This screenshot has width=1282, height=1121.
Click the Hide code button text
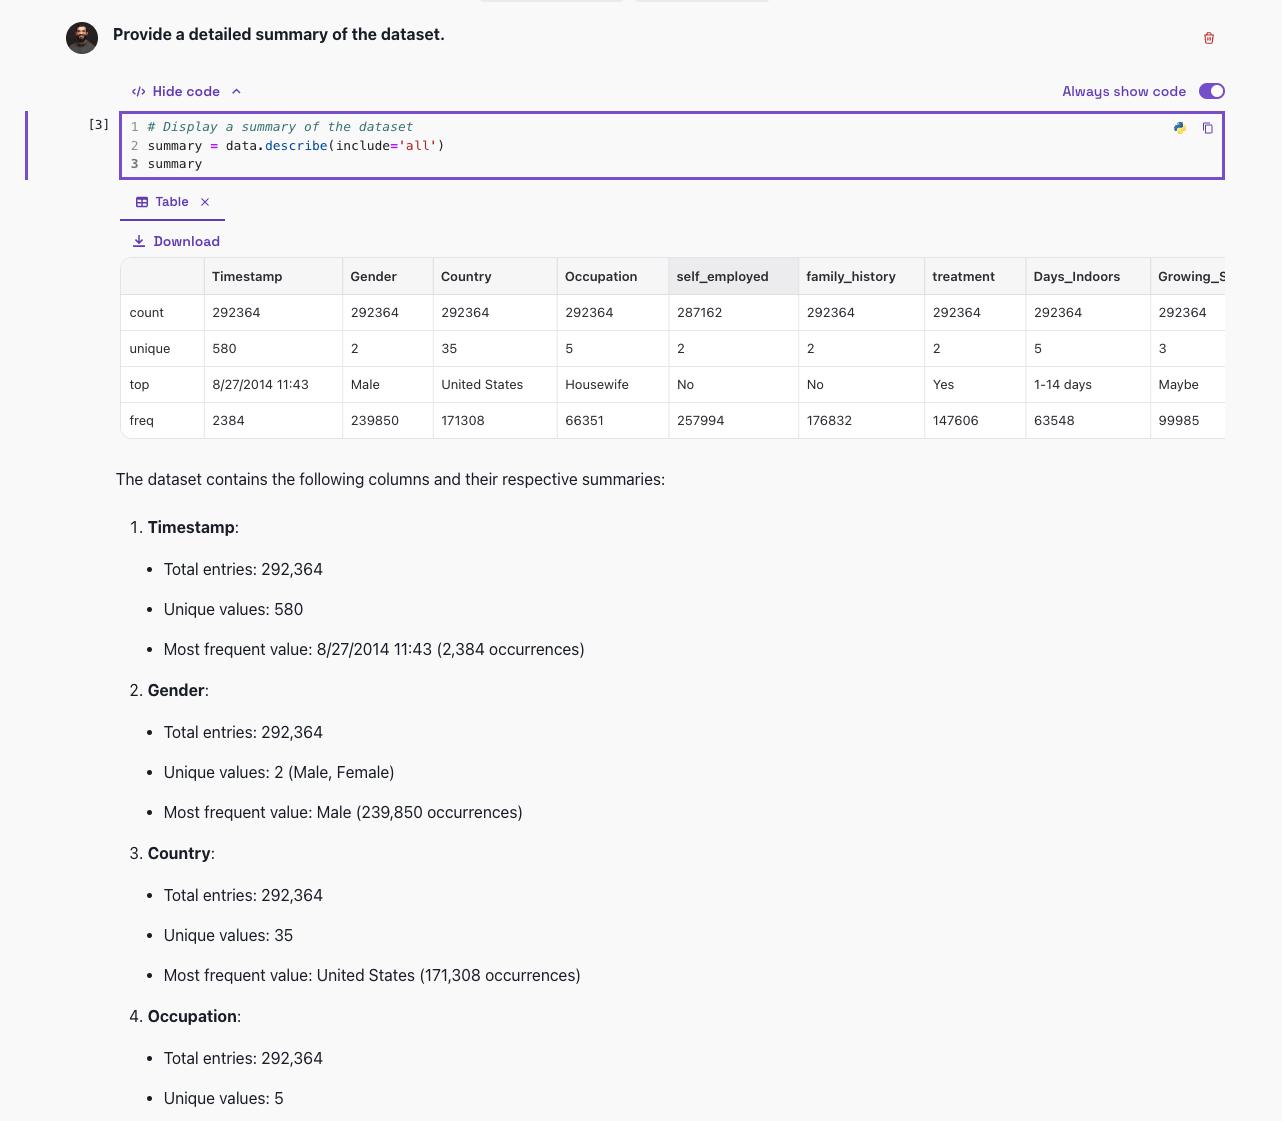click(186, 91)
